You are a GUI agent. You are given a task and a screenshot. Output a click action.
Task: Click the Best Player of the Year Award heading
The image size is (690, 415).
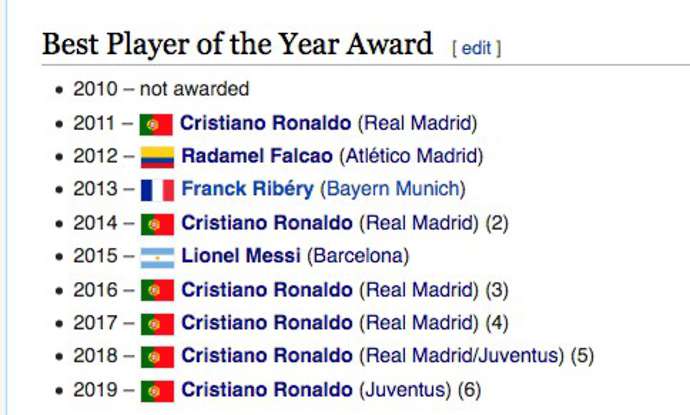237,45
